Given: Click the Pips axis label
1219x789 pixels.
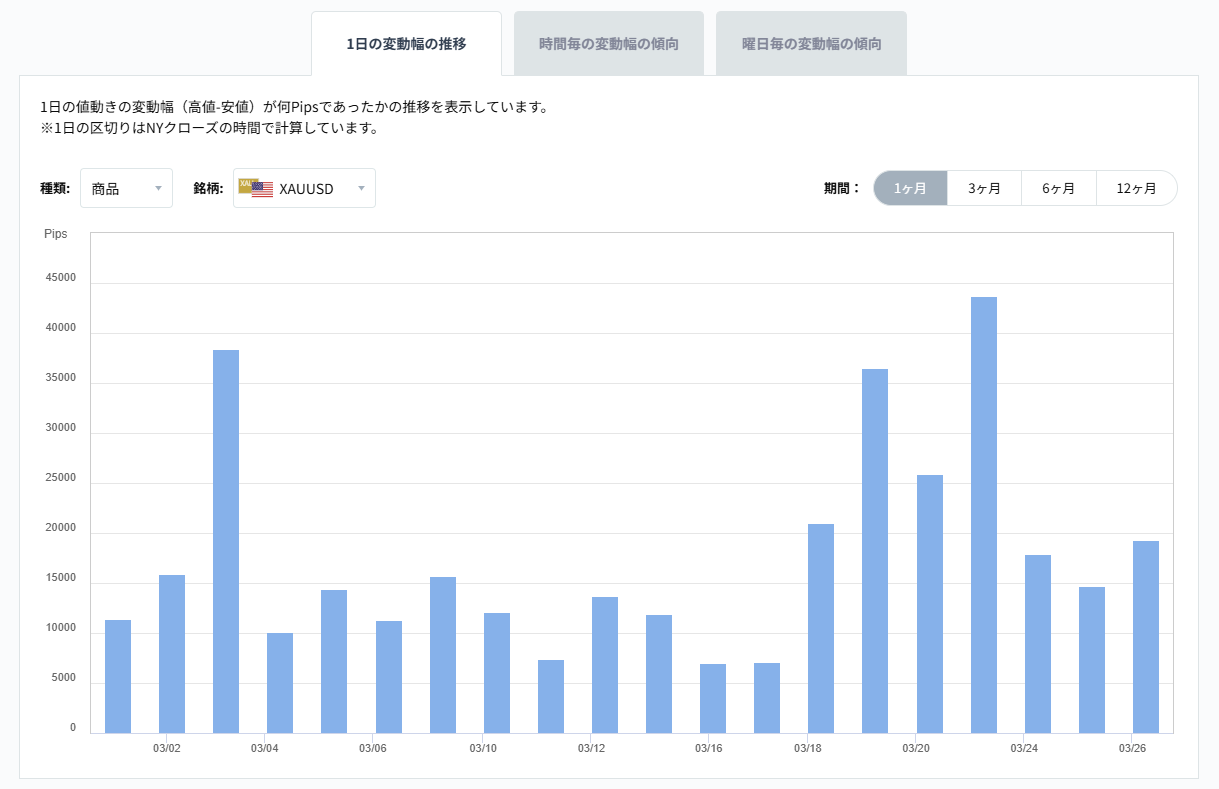Looking at the screenshot, I should click(56, 233).
